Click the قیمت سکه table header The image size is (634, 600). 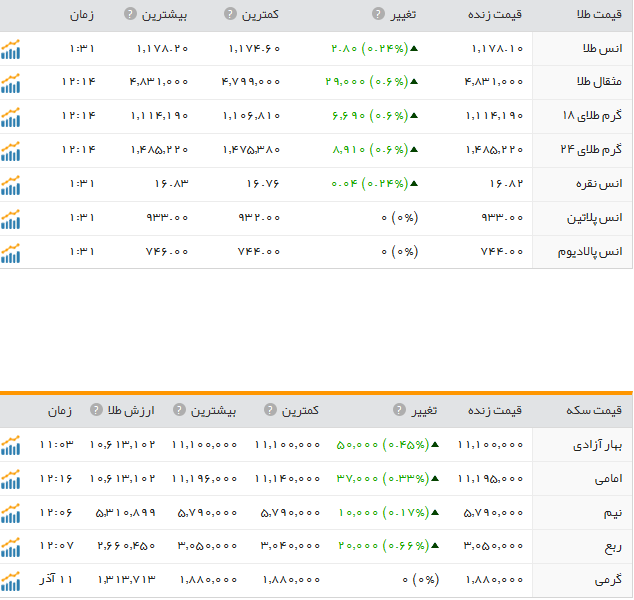pos(594,410)
